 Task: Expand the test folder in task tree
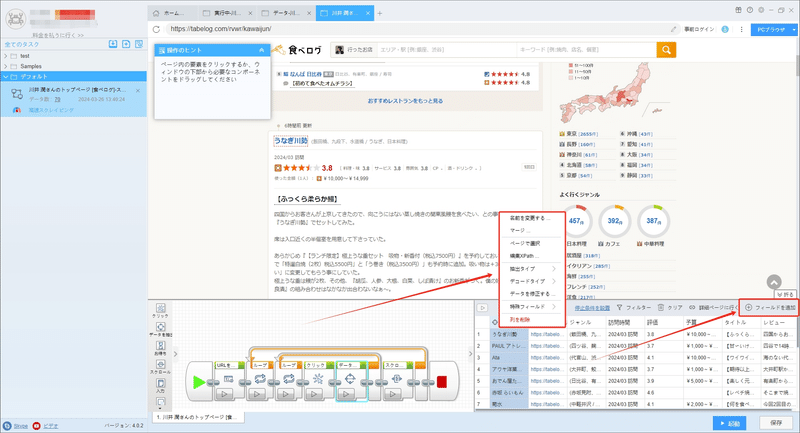pos(6,56)
